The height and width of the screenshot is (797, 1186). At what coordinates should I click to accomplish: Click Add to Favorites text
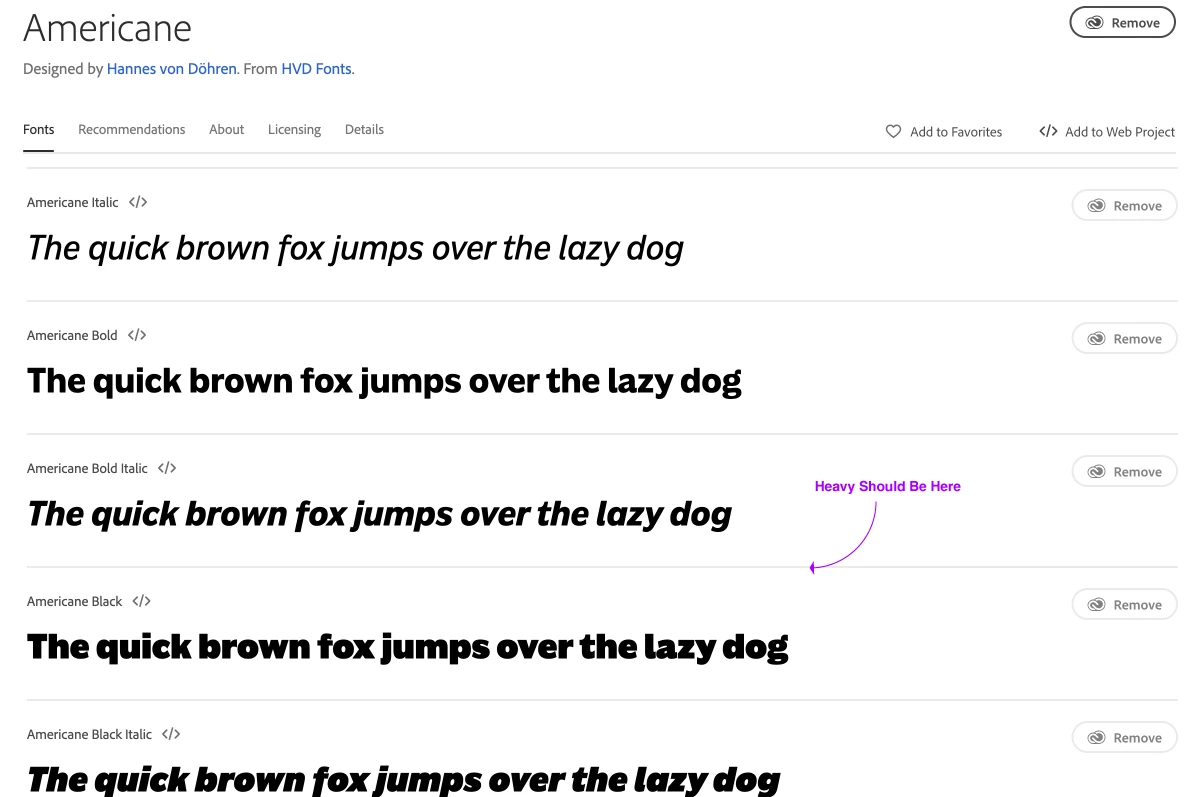point(956,132)
